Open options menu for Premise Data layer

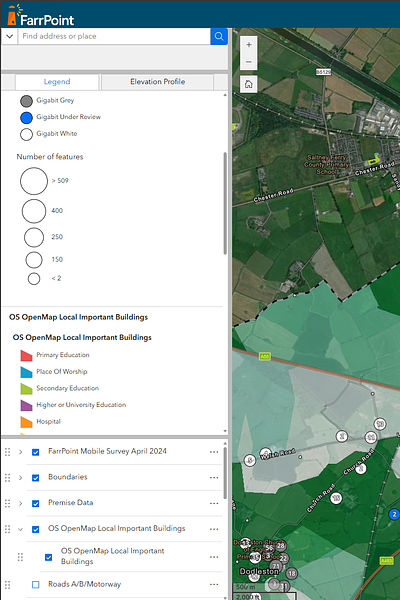214,504
